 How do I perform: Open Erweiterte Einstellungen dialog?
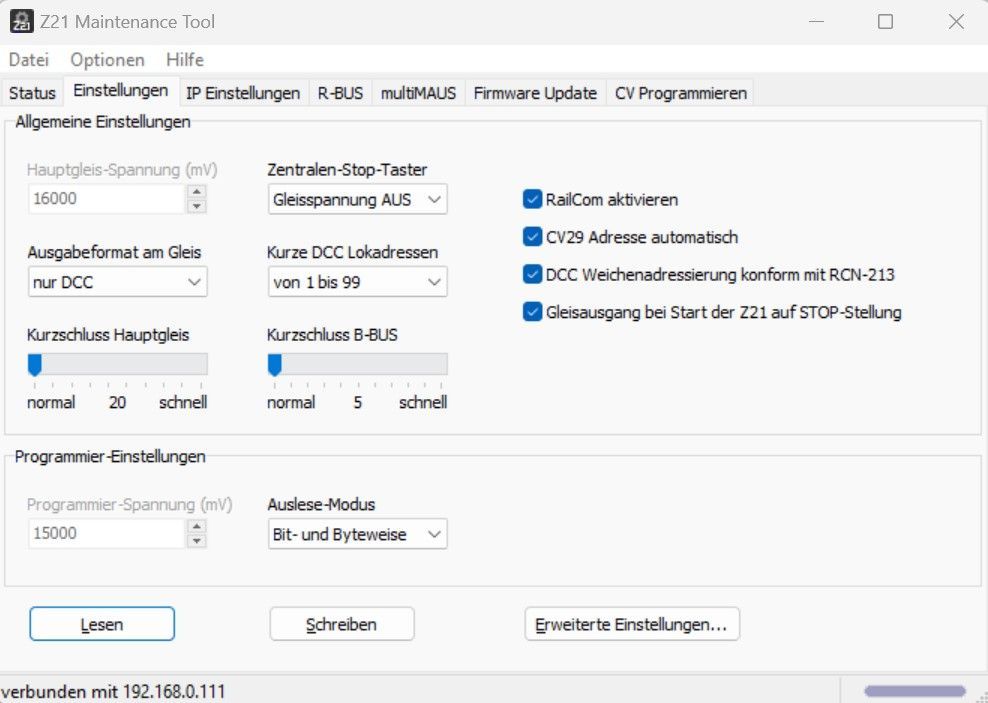point(631,624)
